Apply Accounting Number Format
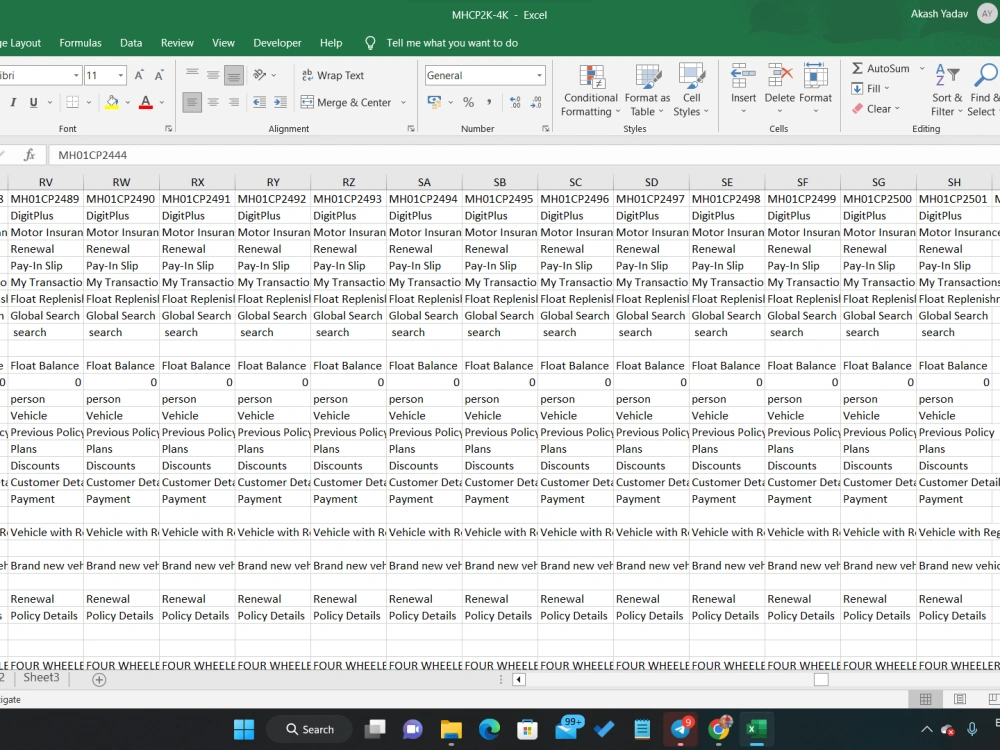 coord(434,102)
